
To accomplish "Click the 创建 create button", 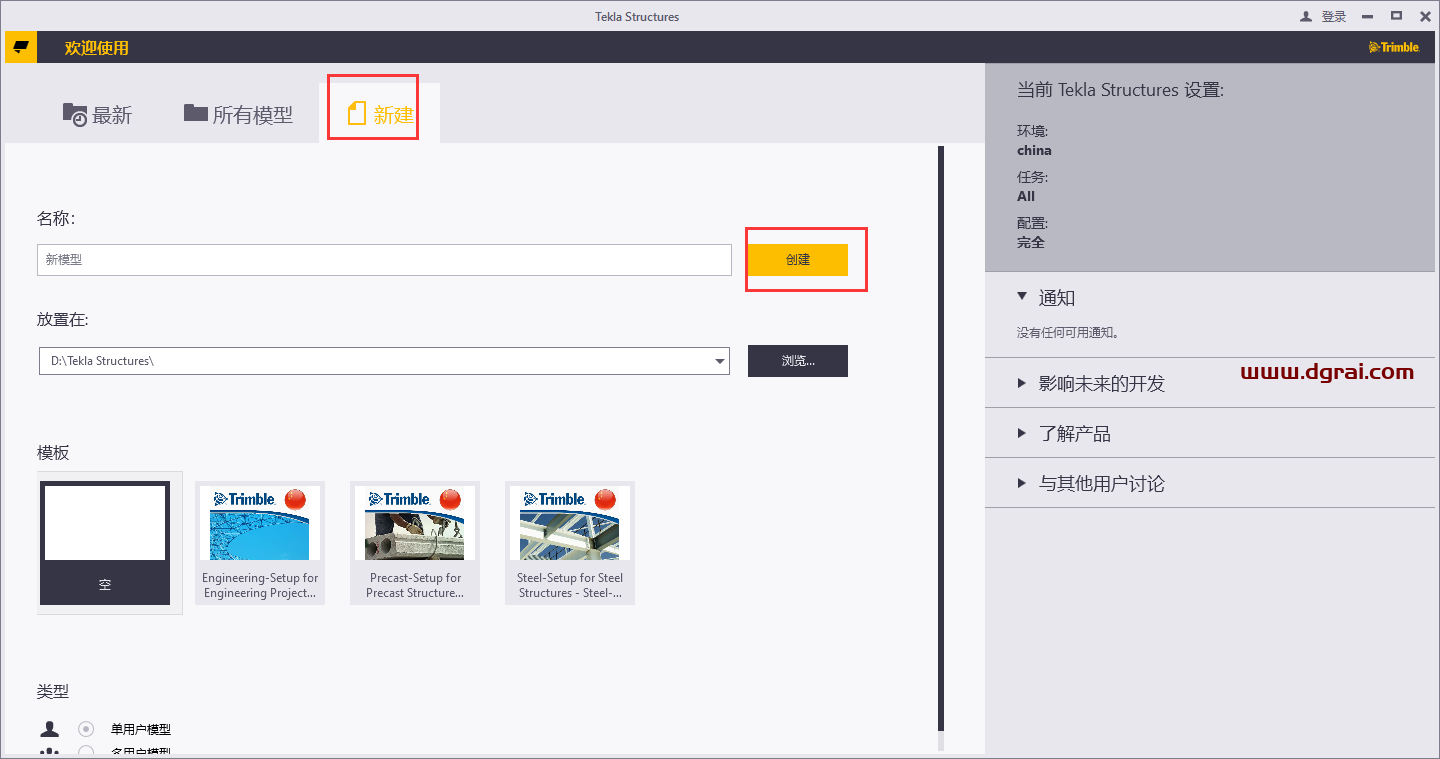I will pos(798,260).
